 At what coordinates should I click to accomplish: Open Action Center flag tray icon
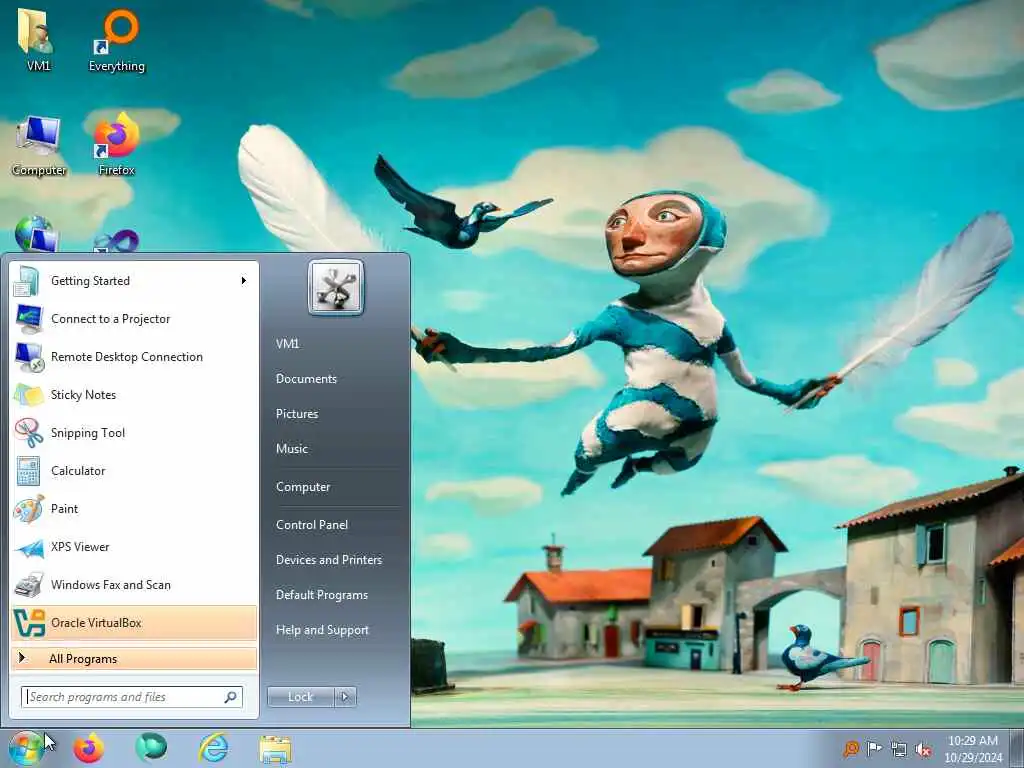[x=874, y=749]
